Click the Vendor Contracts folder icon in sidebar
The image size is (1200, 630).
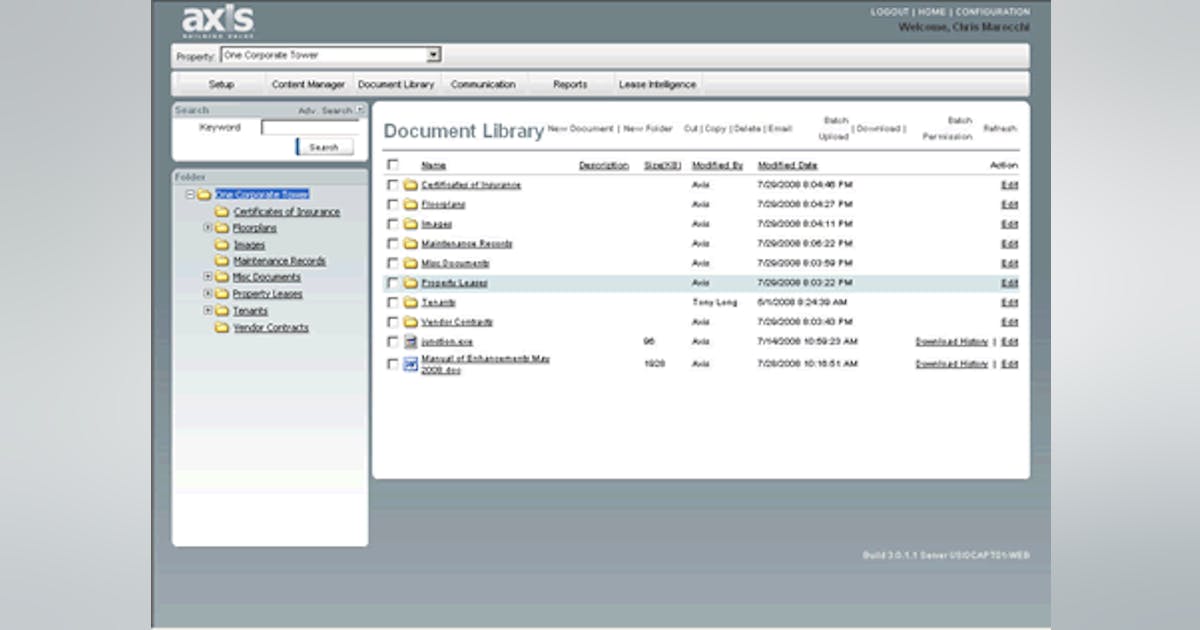coord(222,328)
